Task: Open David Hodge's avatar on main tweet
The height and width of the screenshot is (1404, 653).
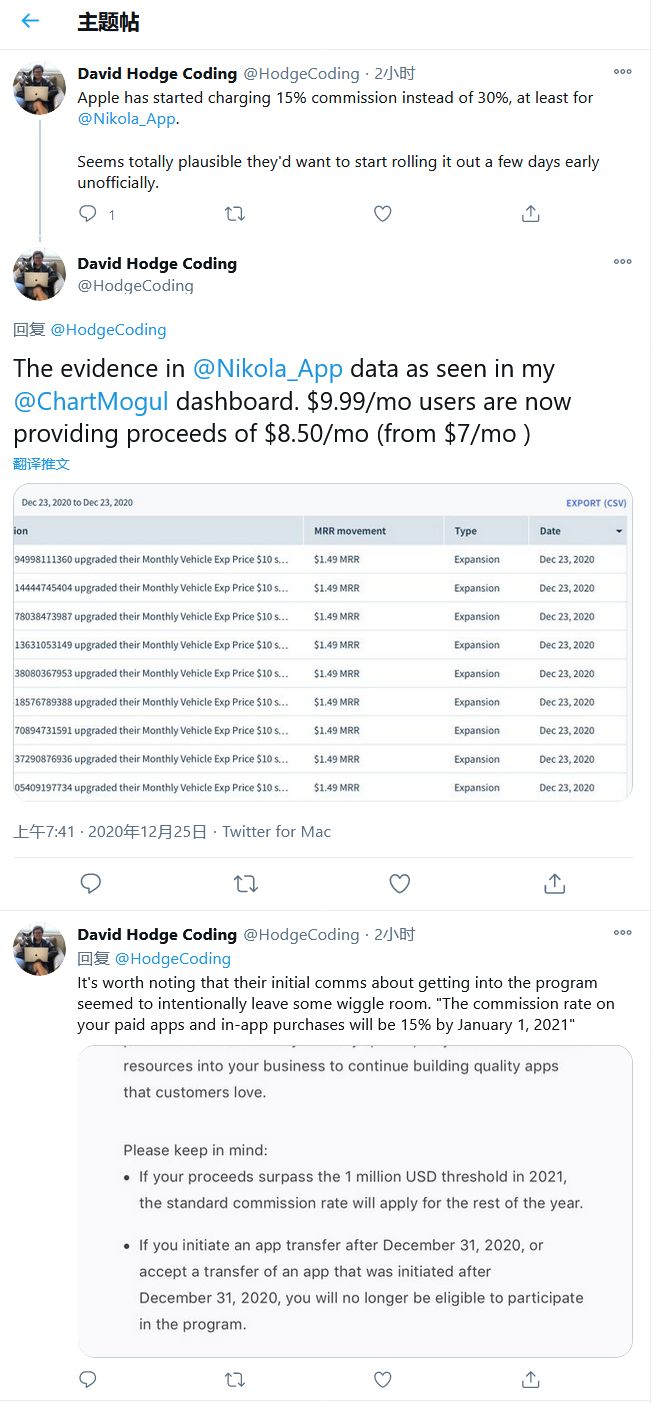Action: 39,274
